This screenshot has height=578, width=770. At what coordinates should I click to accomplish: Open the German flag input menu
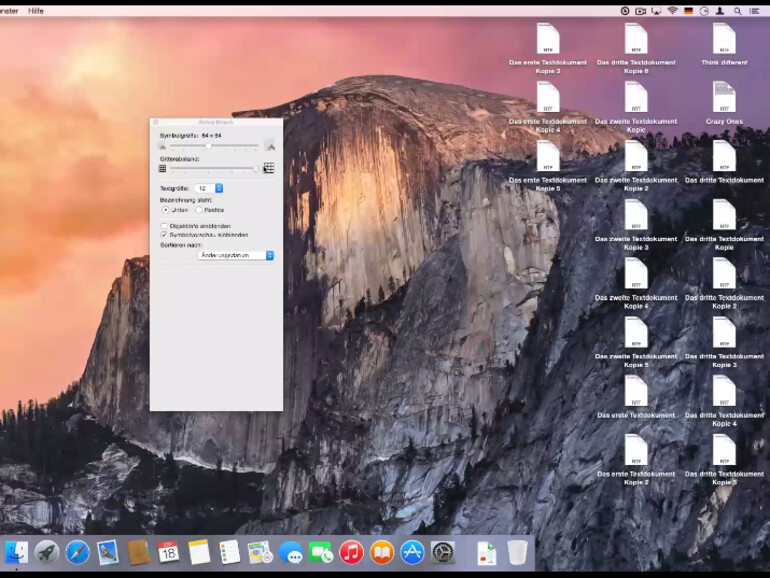click(x=688, y=11)
